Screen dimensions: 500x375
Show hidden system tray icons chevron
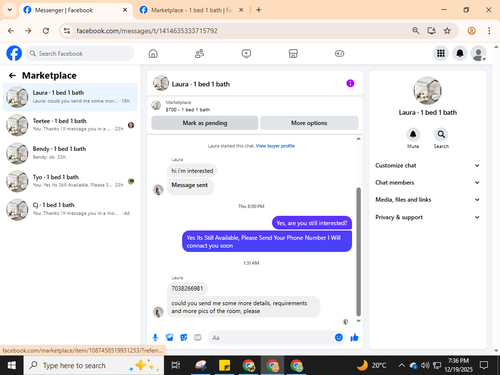click(x=401, y=366)
